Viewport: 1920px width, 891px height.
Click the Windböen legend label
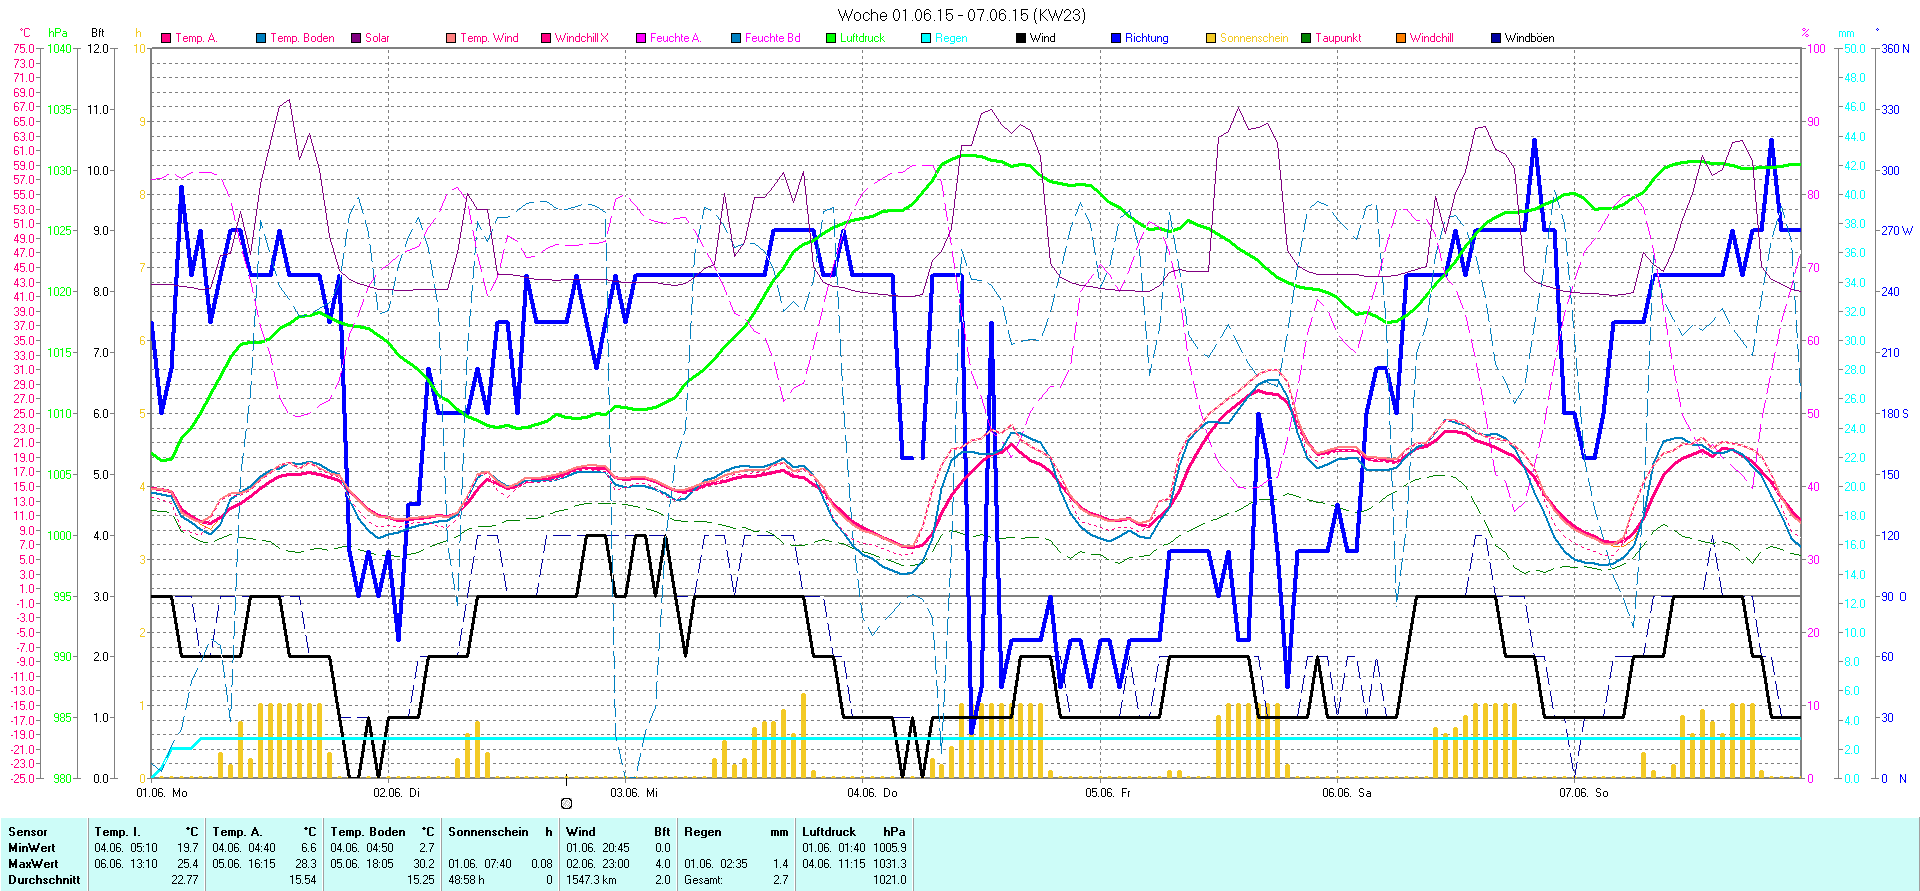[1528, 38]
